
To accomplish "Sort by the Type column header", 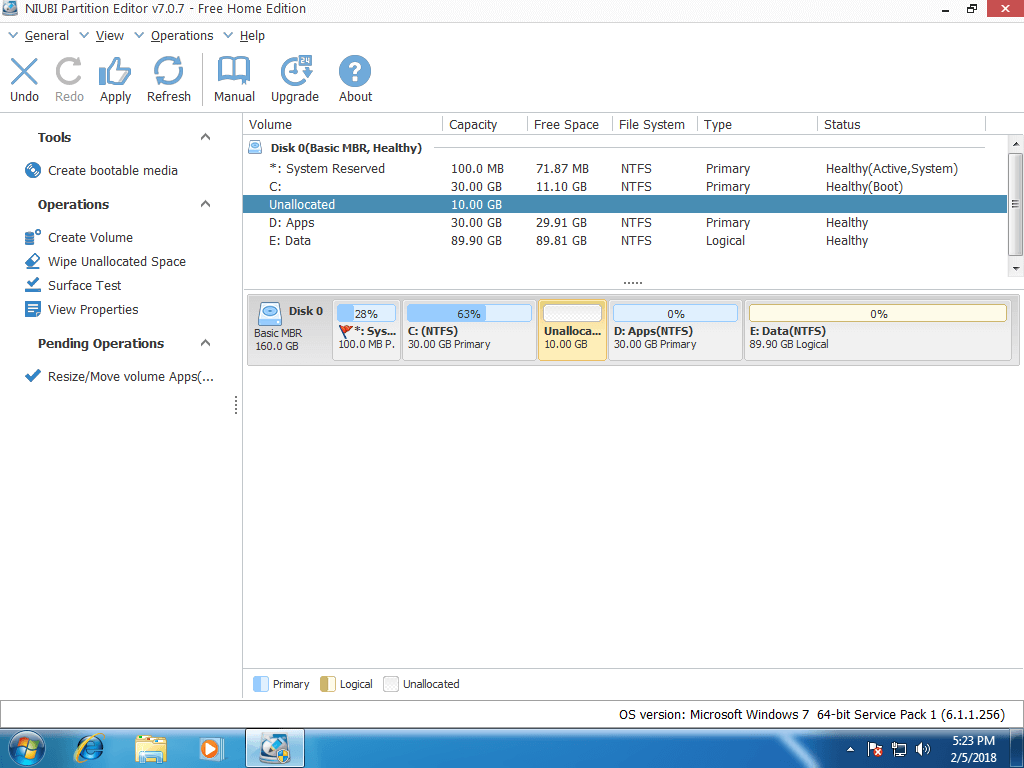I will pyautogui.click(x=758, y=125).
